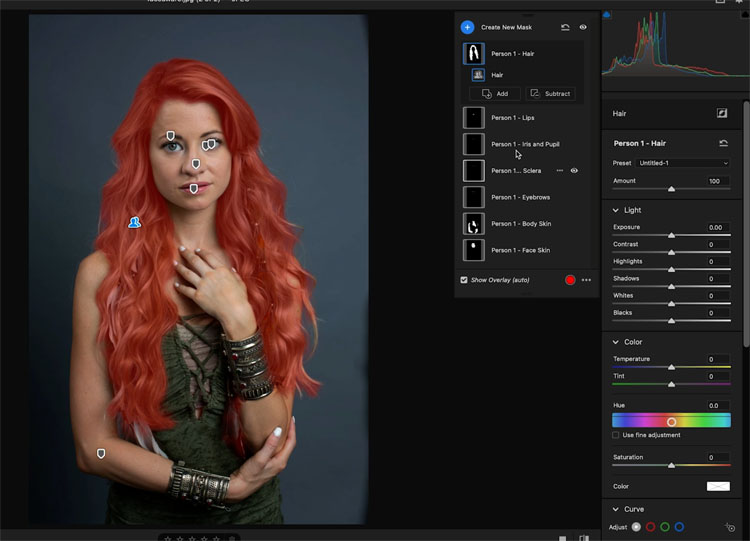Click the Exposure slider handle
This screenshot has height=541, width=750.
tap(672, 235)
